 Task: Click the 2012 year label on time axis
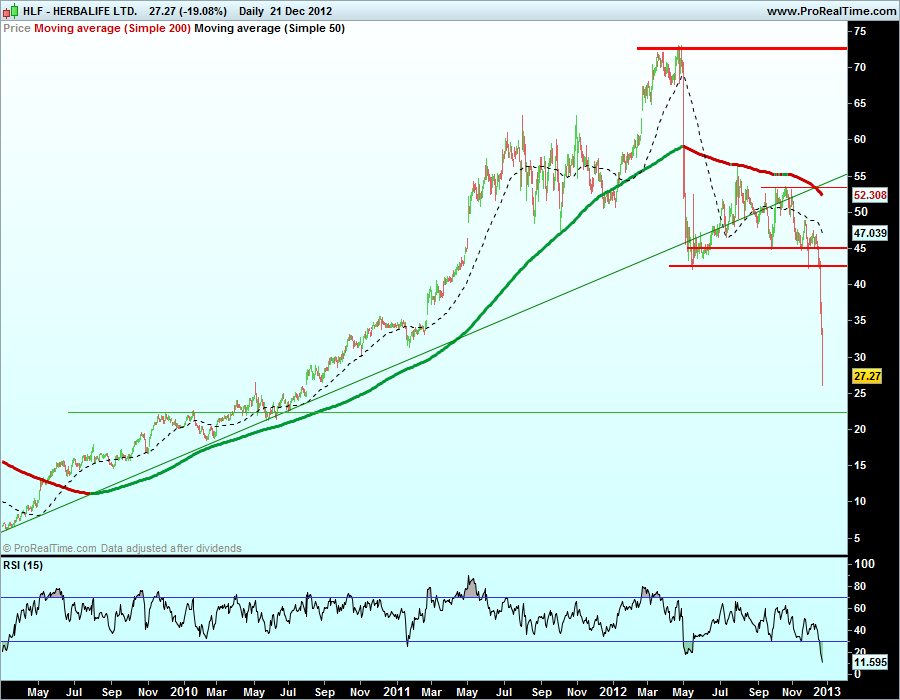coord(613,691)
